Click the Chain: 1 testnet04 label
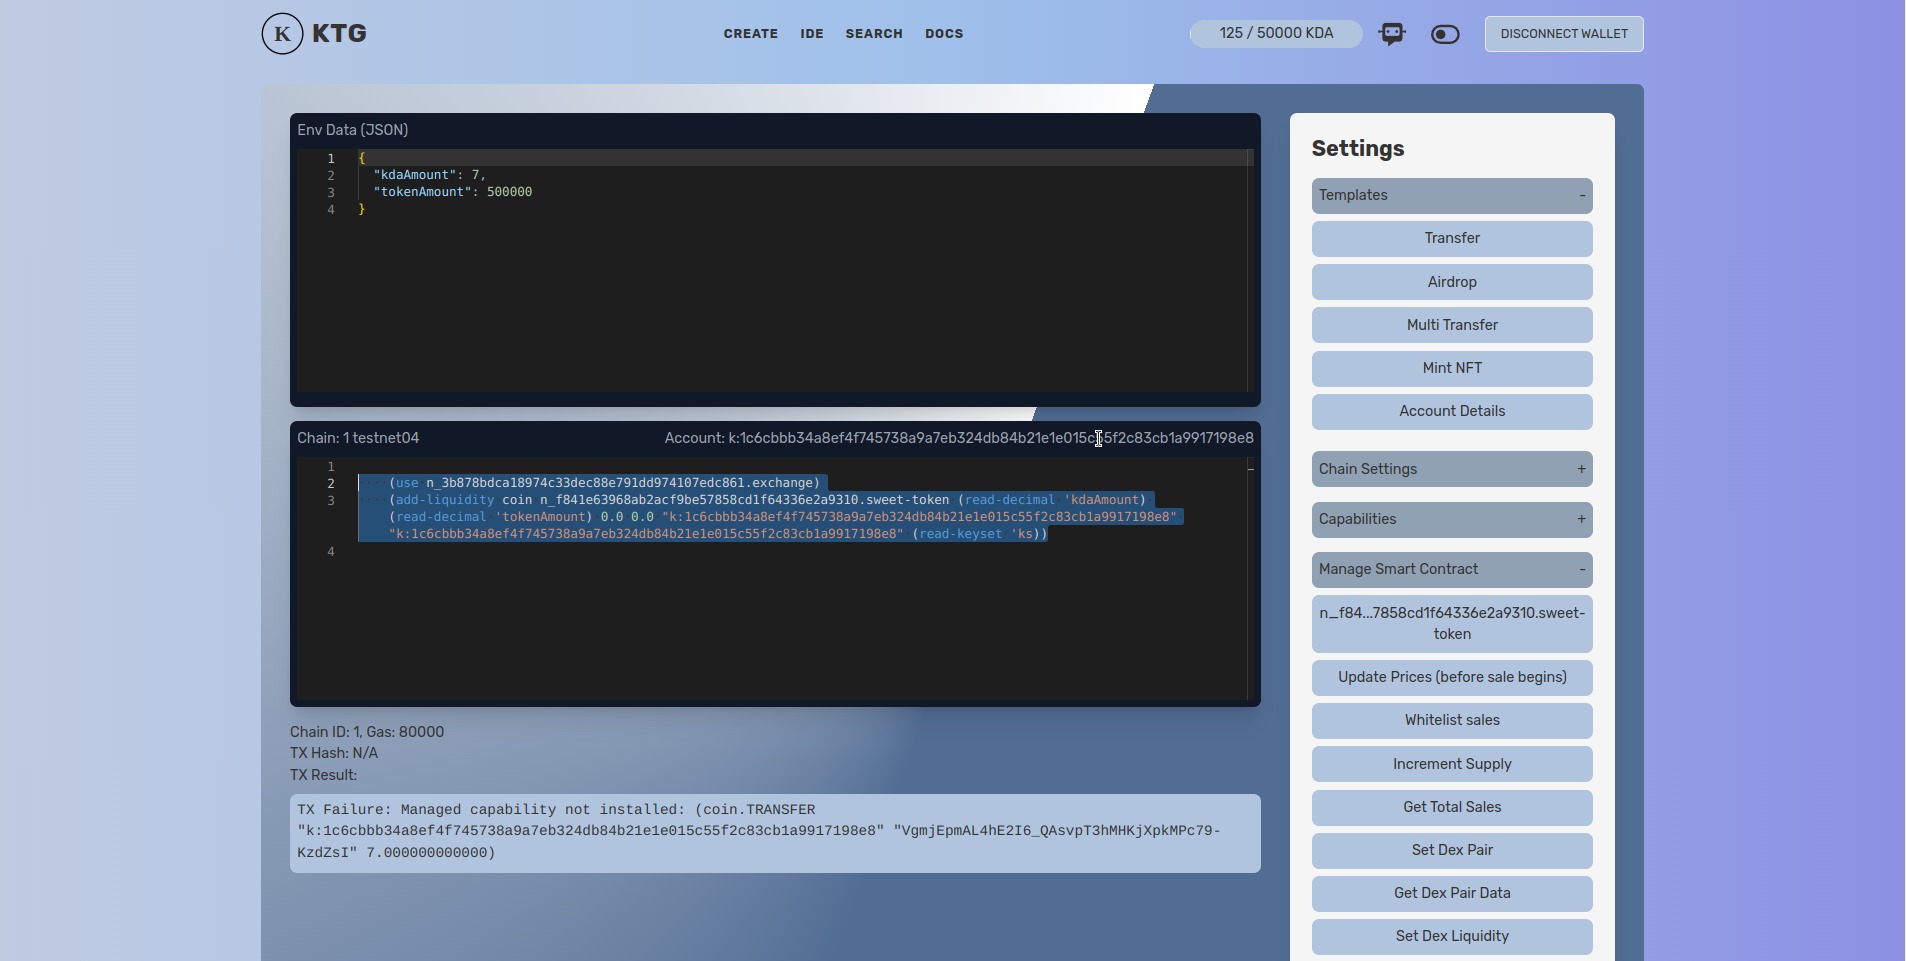The image size is (1906, 961). click(x=358, y=438)
